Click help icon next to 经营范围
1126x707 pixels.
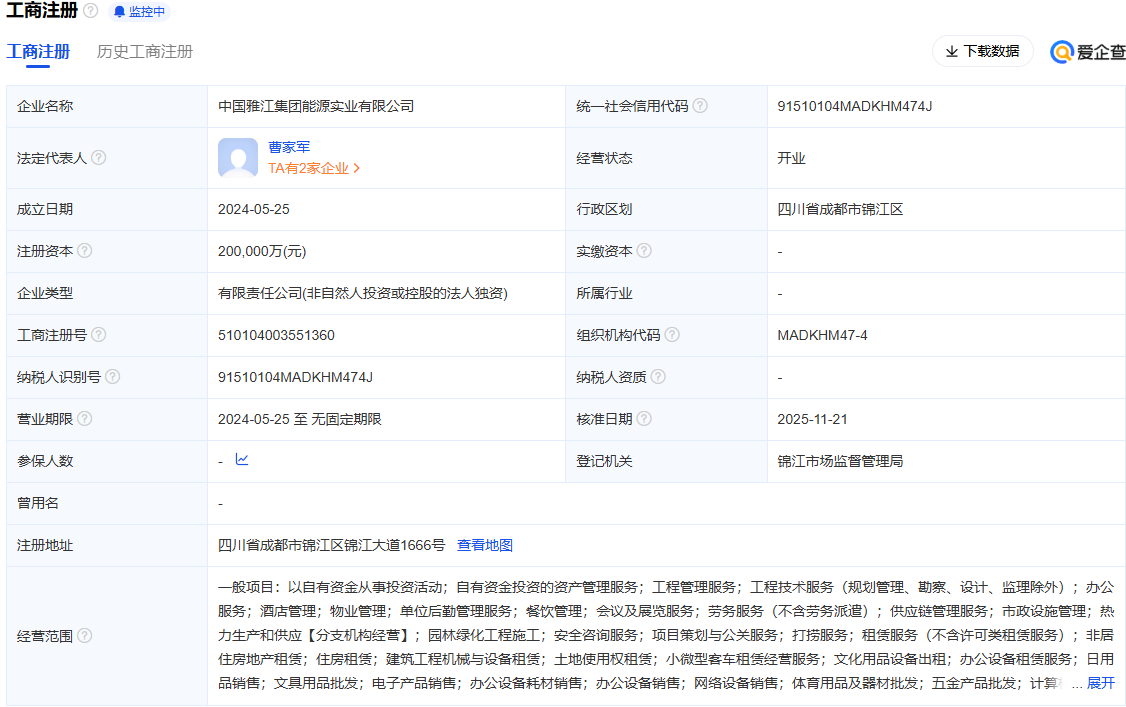click(85, 635)
